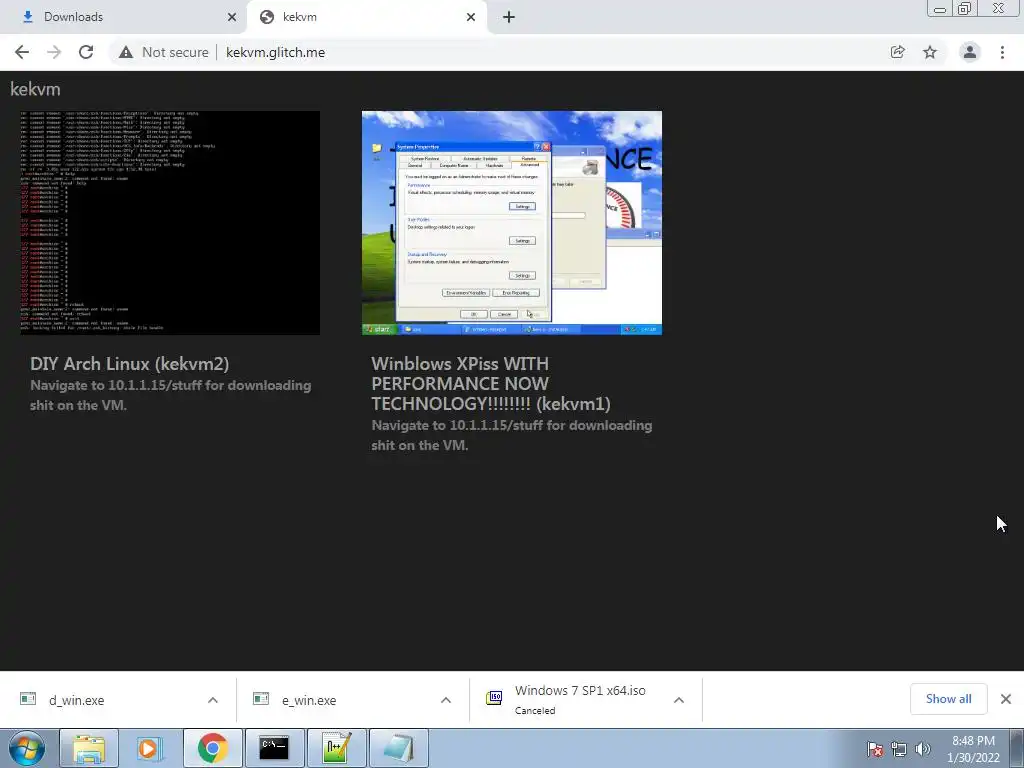Click the Action Center flag icon
The height and width of the screenshot is (768, 1024).
click(x=875, y=749)
